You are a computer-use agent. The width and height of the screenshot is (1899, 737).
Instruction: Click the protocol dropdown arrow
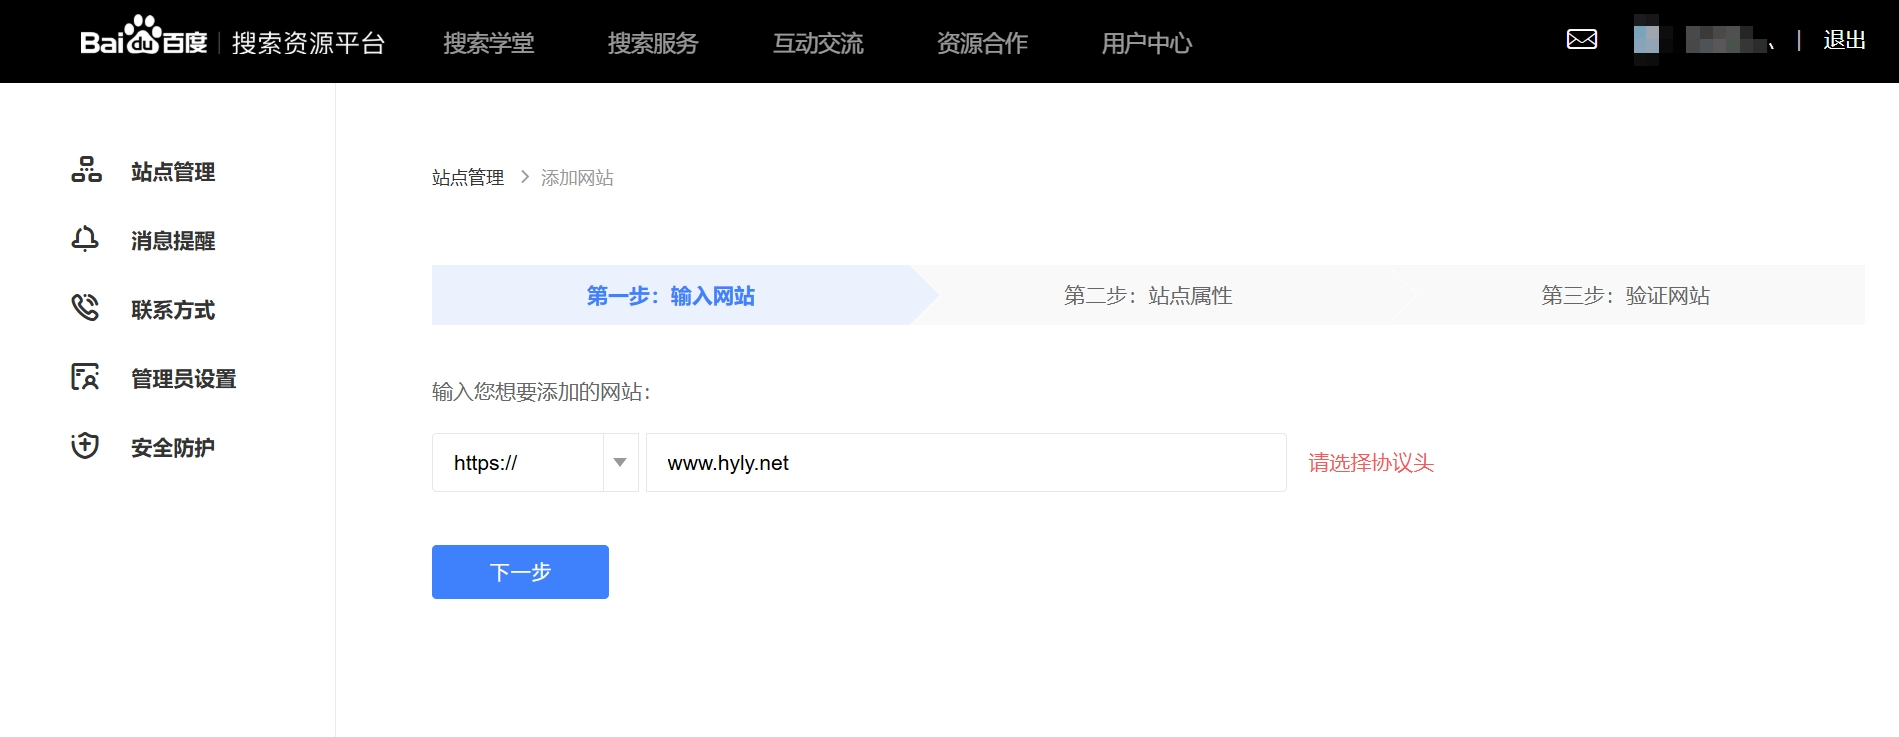pyautogui.click(x=620, y=462)
